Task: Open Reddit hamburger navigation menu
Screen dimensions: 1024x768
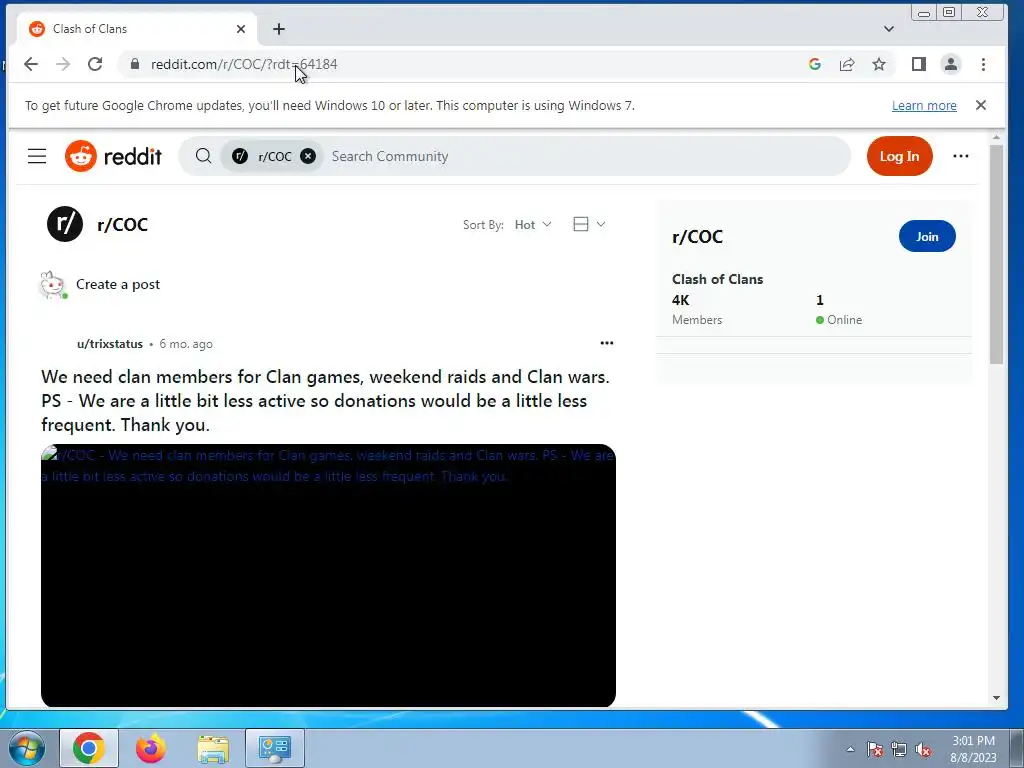Action: click(37, 156)
